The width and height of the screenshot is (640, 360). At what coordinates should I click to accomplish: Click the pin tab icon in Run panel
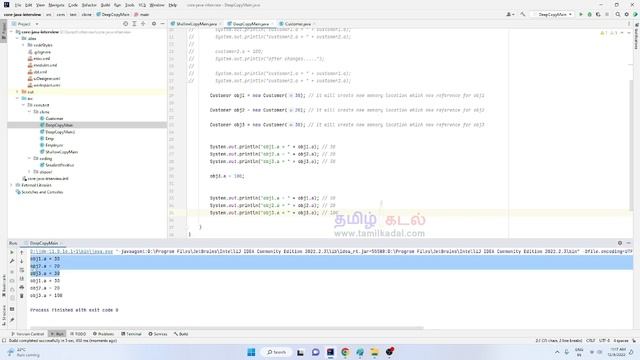12,320
